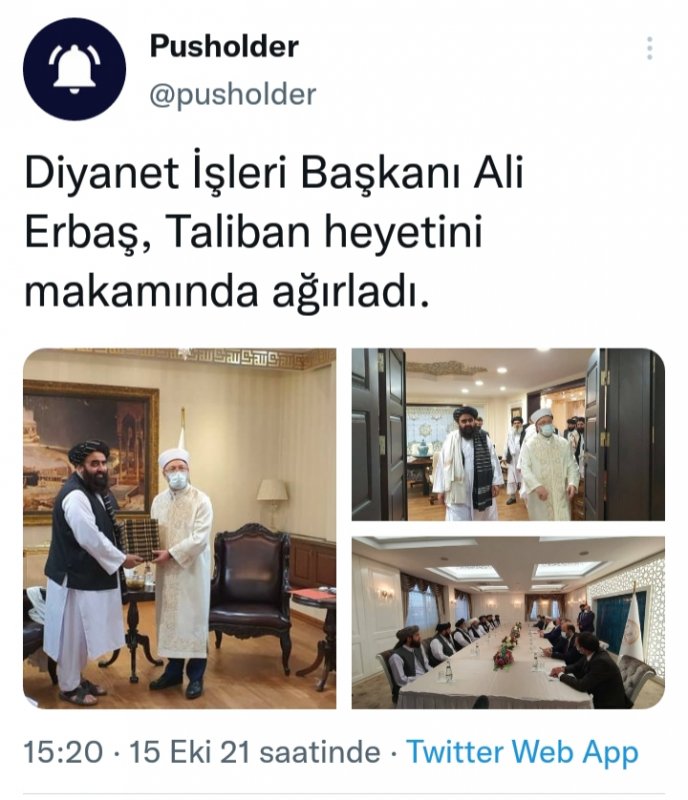
Task: Open the three-dot more options menu
Action: pos(650,48)
